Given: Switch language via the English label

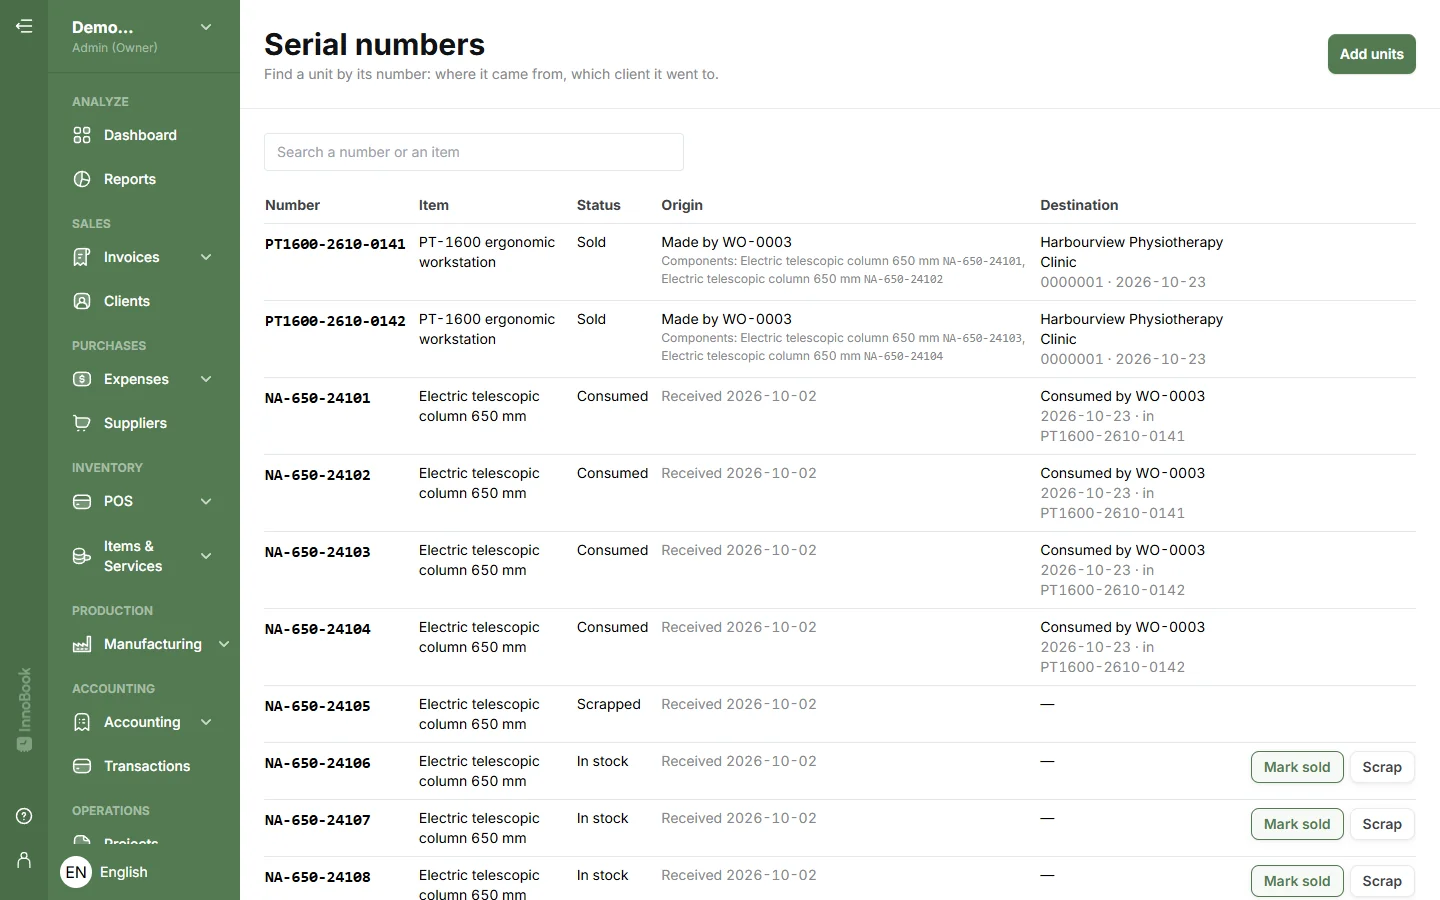Looking at the screenshot, I should point(124,872).
